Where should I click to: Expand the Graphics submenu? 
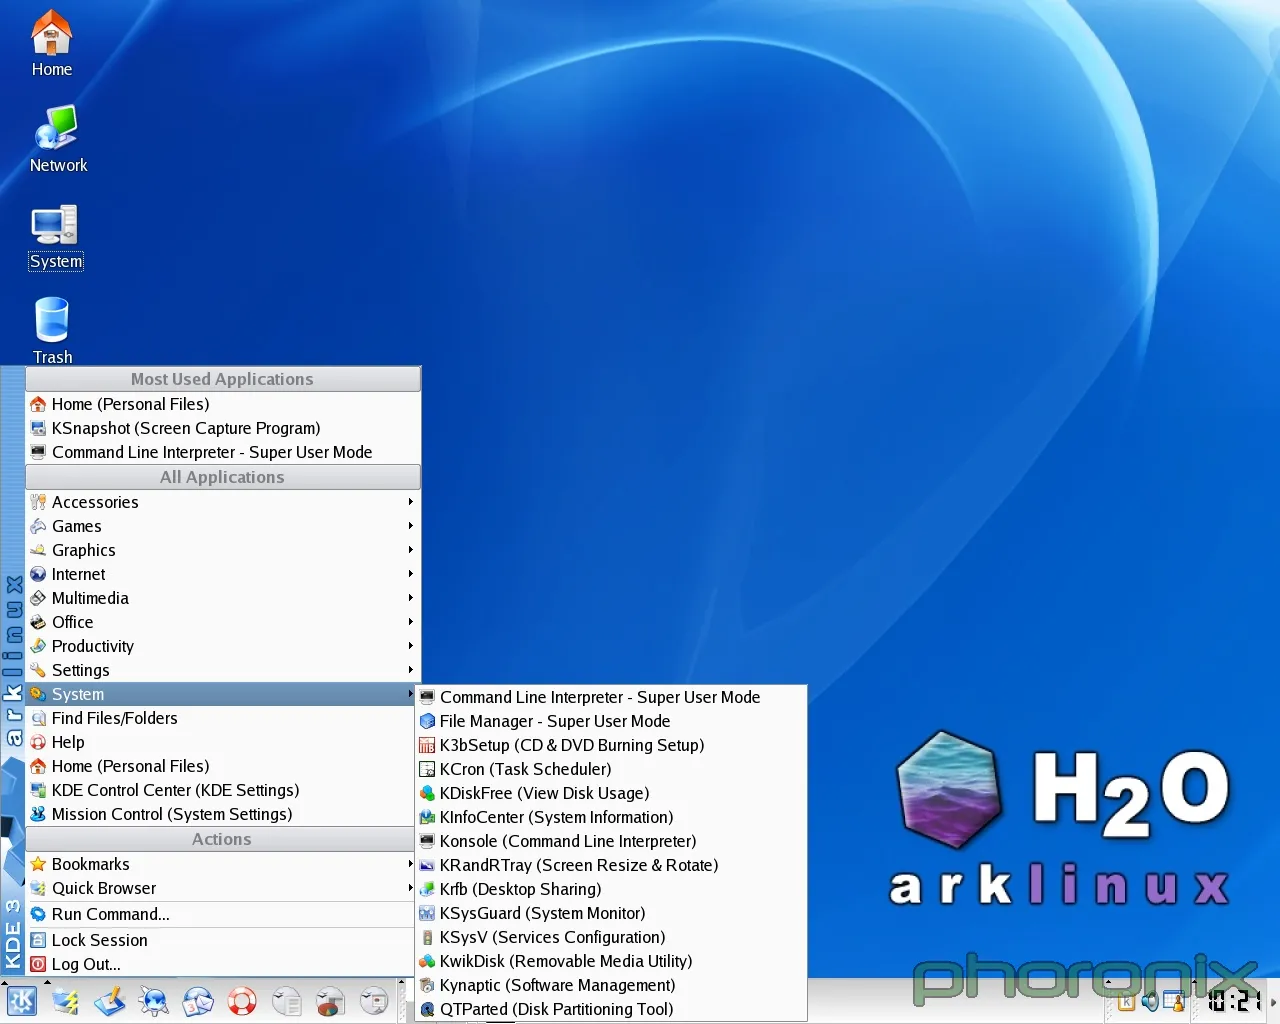[223, 550]
